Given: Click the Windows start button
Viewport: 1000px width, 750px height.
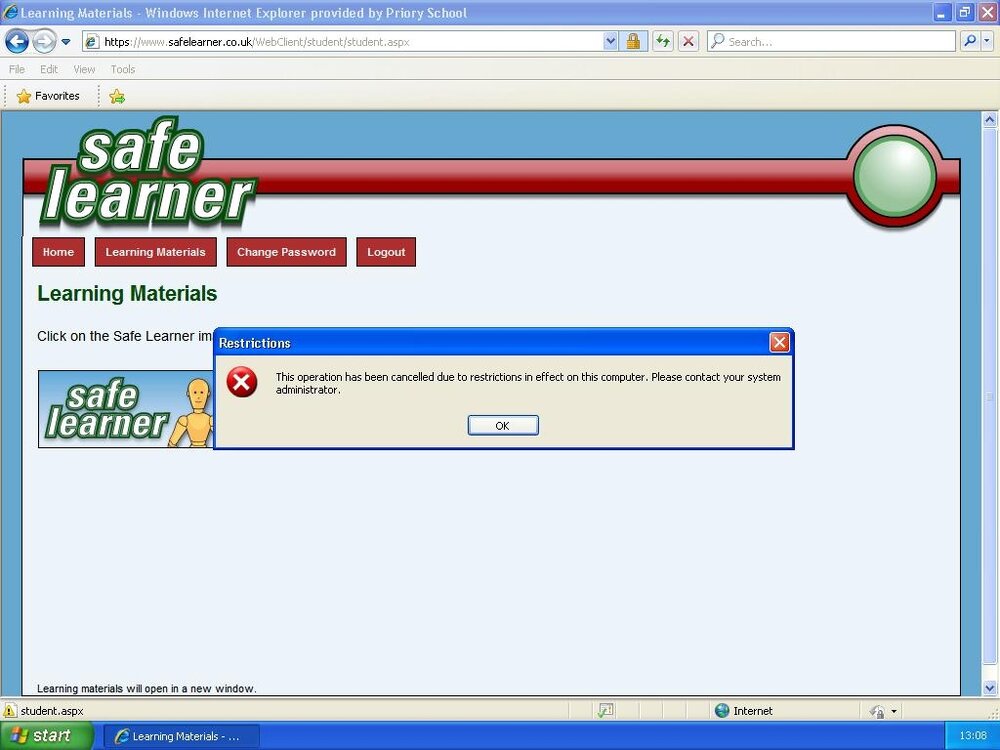Looking at the screenshot, I should point(47,736).
